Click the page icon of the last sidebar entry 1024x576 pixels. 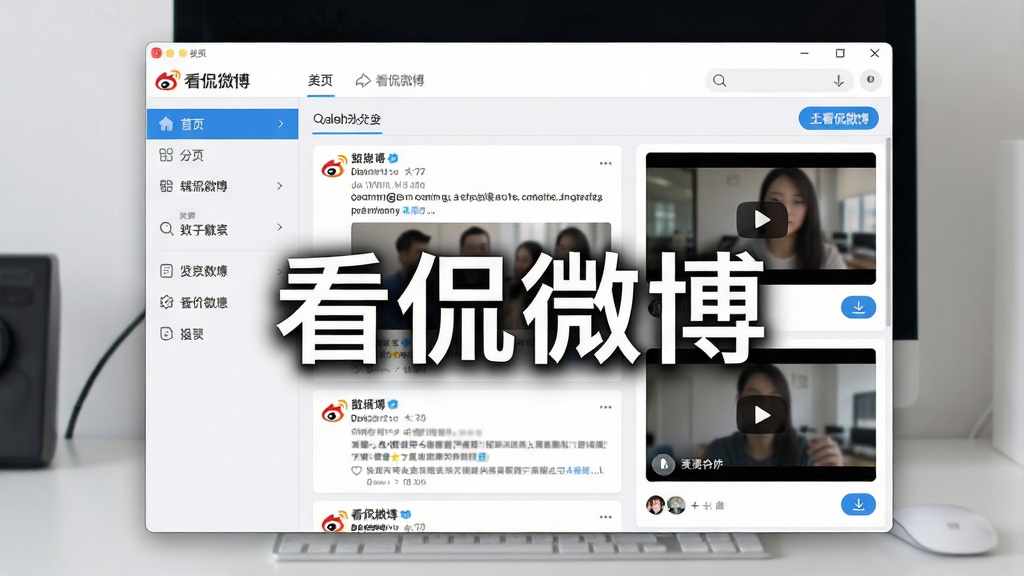(x=166, y=334)
